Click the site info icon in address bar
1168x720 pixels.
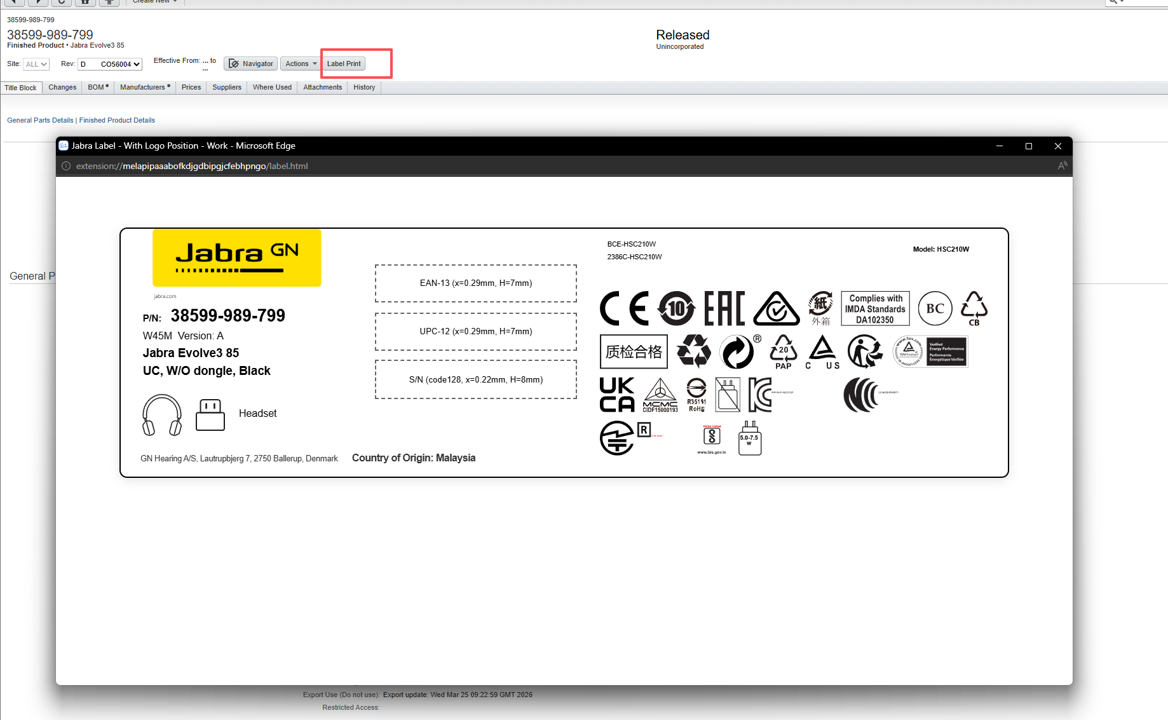[x=66, y=166]
